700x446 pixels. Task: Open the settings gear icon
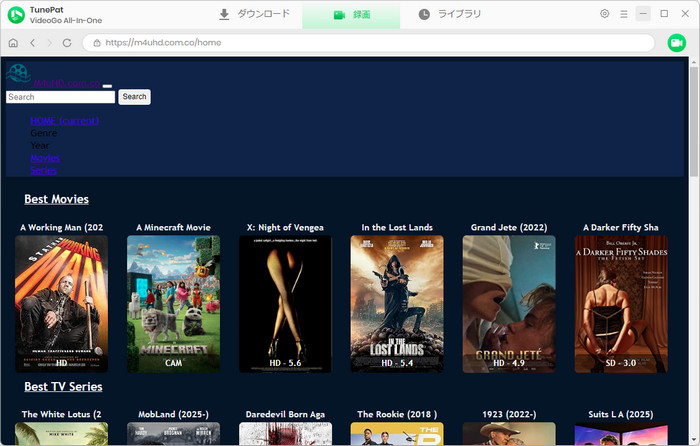[604, 14]
